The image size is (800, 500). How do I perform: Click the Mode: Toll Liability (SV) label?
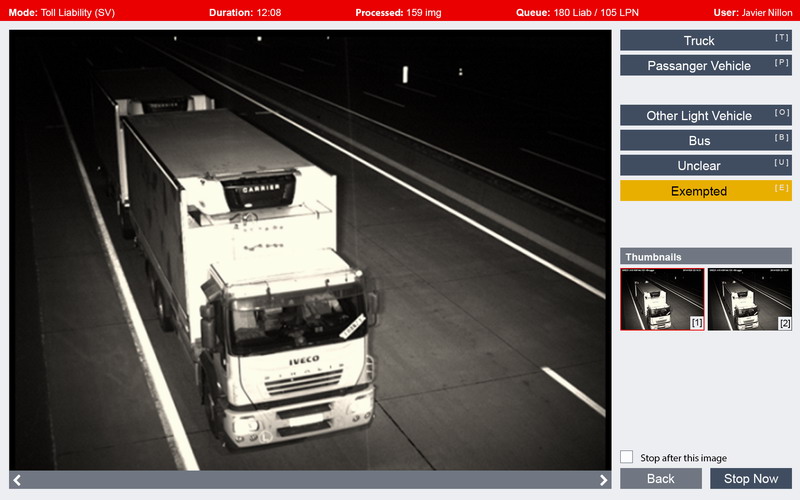click(61, 12)
